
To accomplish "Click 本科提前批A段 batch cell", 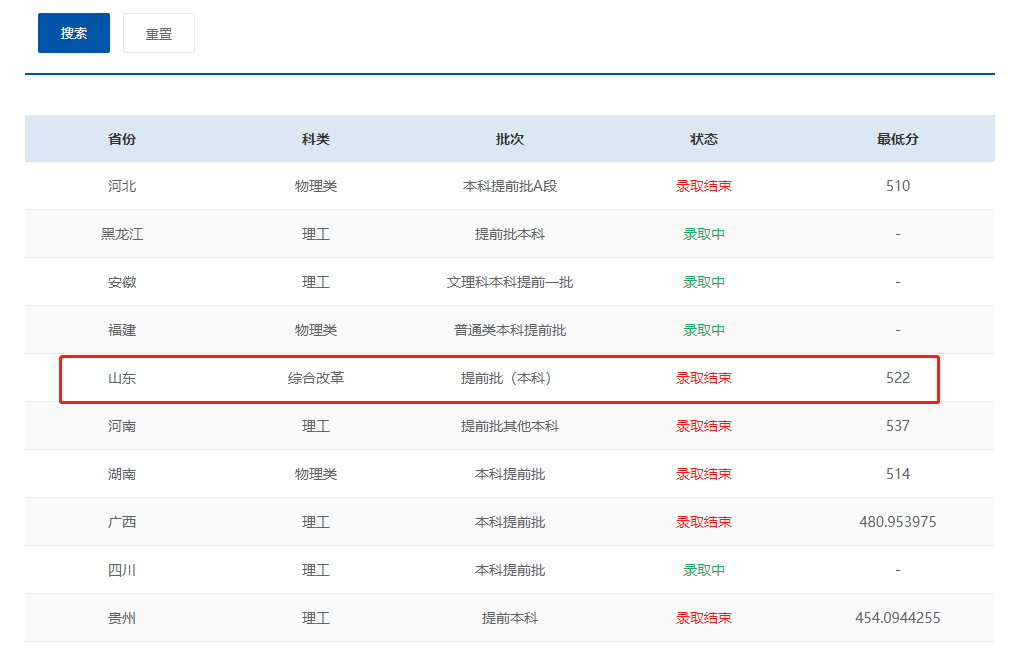I will [x=510, y=186].
